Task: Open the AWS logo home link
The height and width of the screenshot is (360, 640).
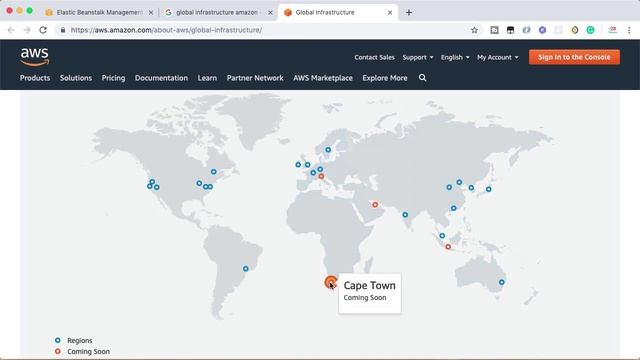Action: tap(35, 57)
